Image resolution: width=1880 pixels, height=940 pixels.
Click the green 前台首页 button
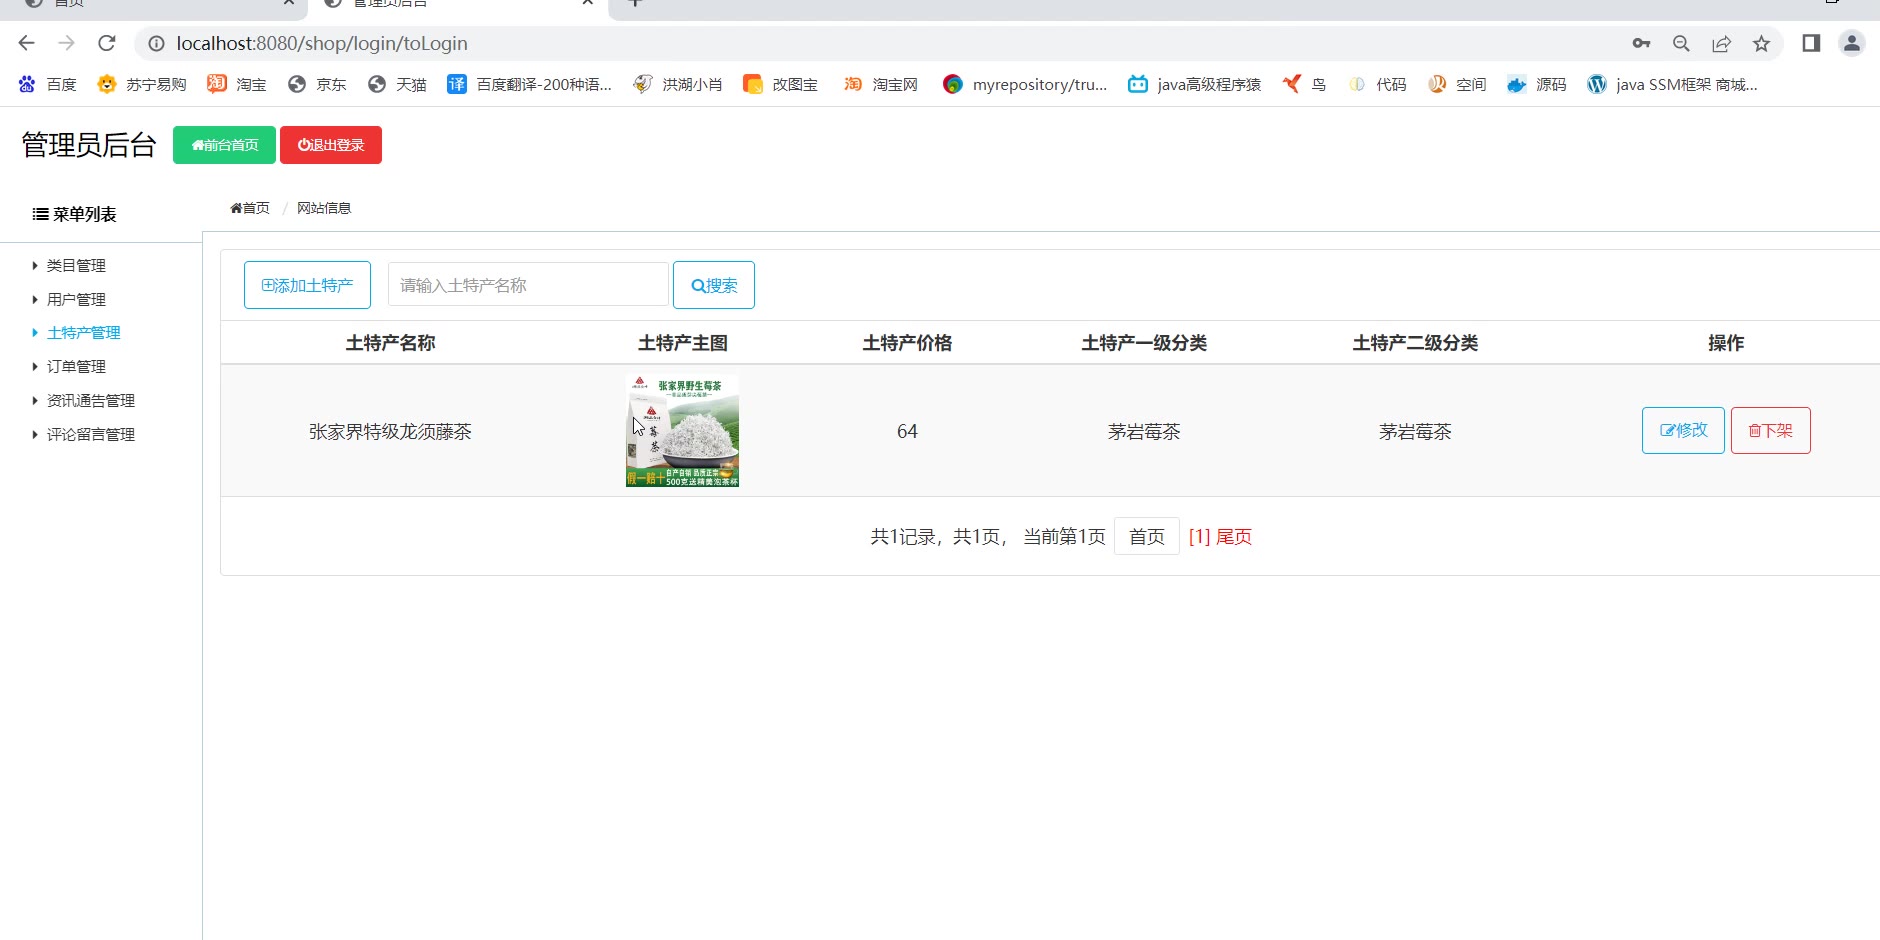(x=224, y=145)
